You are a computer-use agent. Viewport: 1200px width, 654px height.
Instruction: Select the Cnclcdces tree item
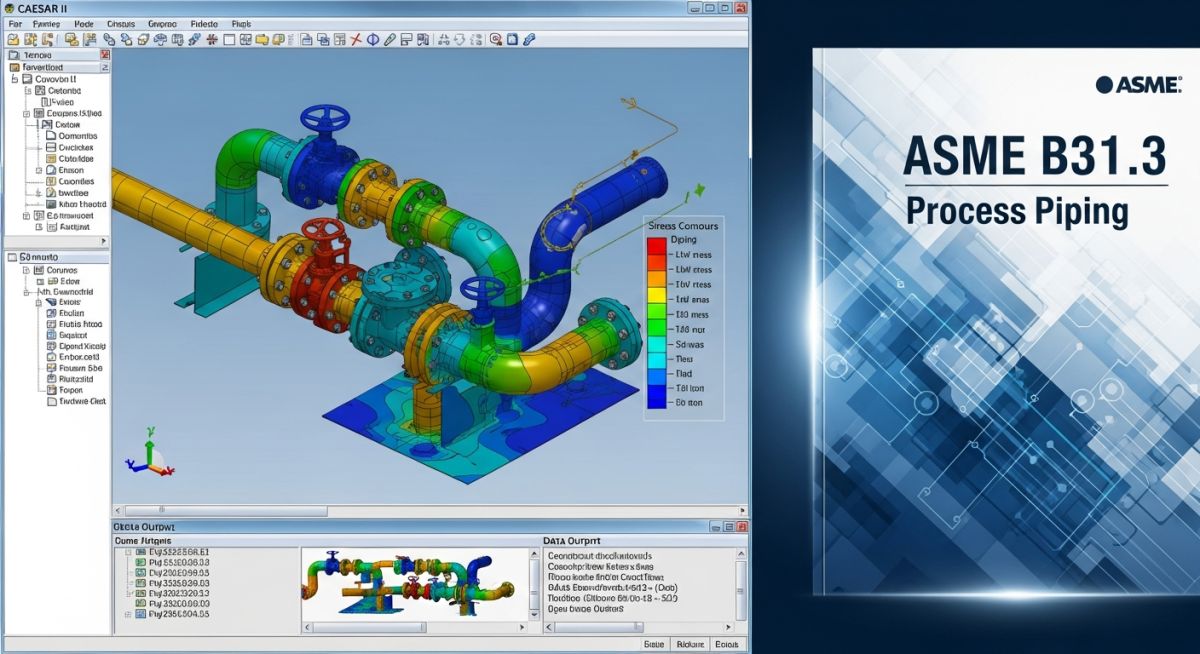[76, 147]
